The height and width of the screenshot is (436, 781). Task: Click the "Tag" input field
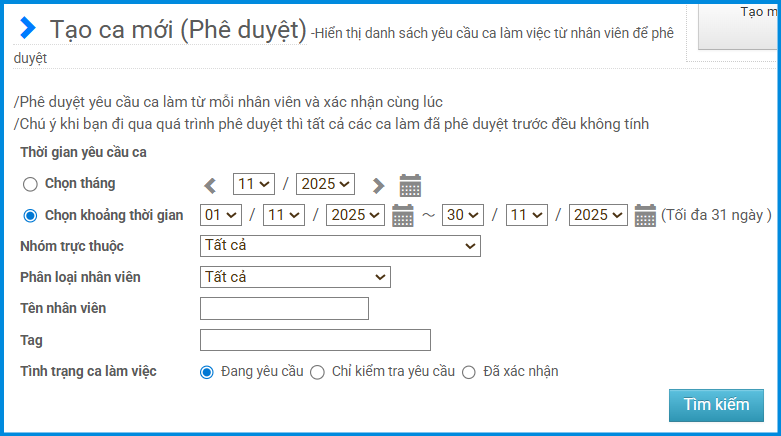click(x=315, y=340)
